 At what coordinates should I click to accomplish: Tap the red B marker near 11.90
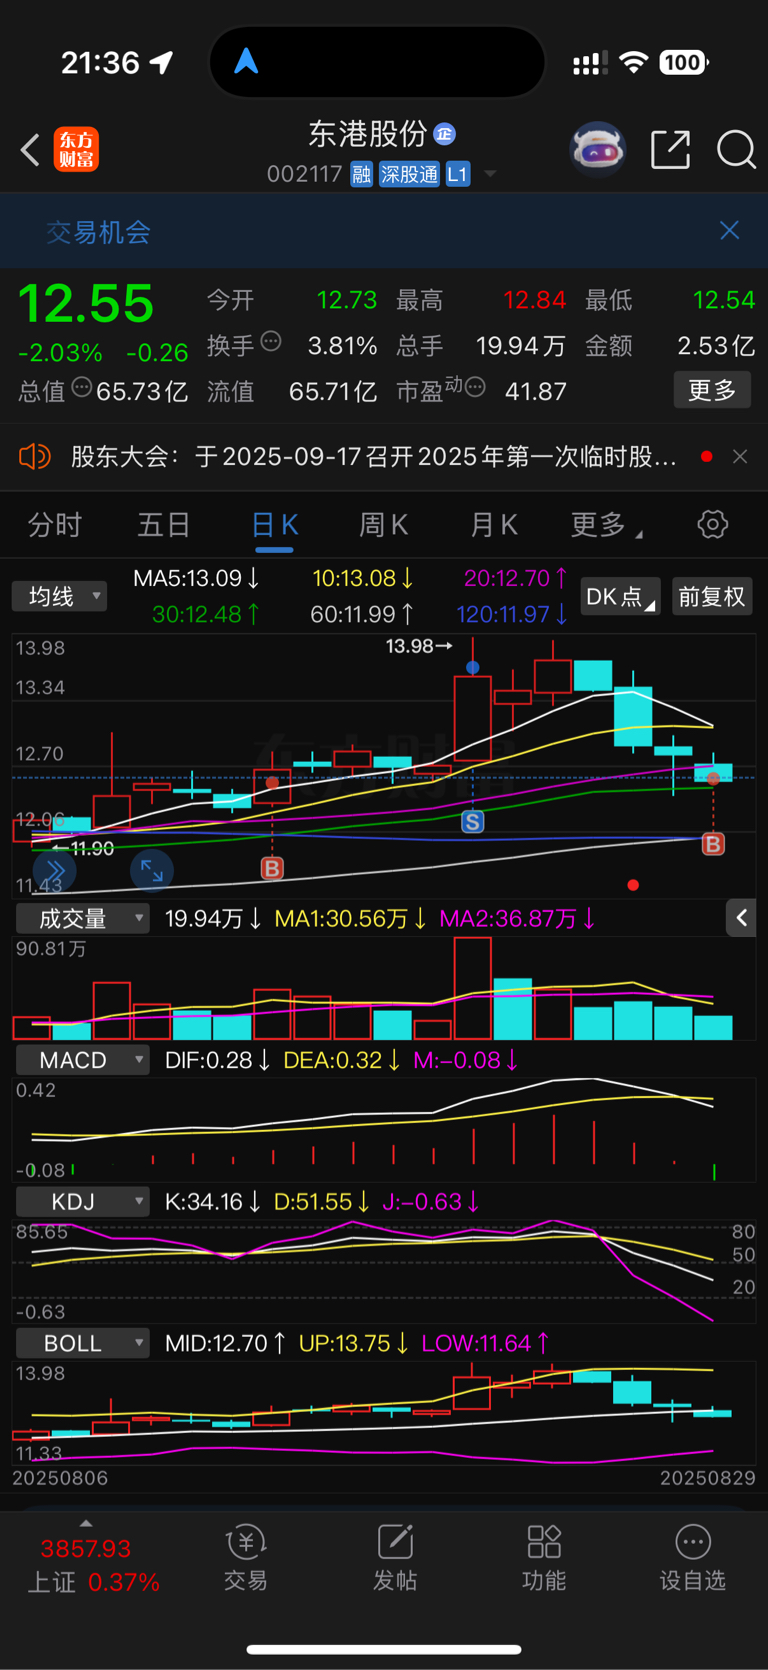pos(272,868)
